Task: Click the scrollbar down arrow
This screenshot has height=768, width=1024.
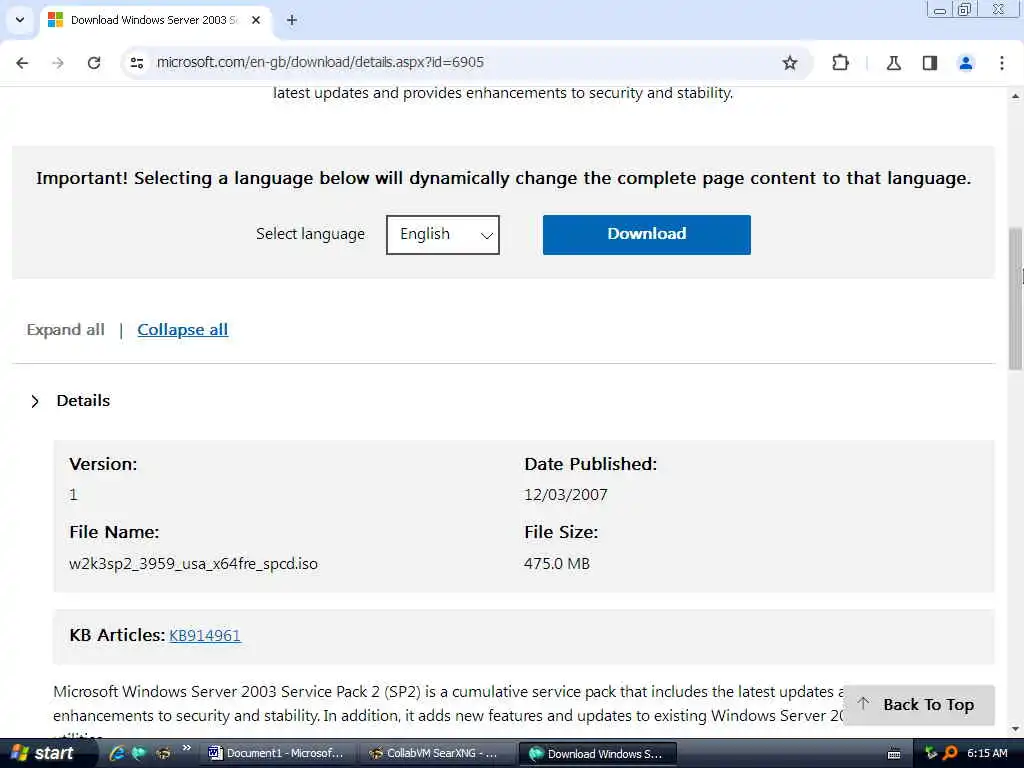Action: pos(1015,729)
